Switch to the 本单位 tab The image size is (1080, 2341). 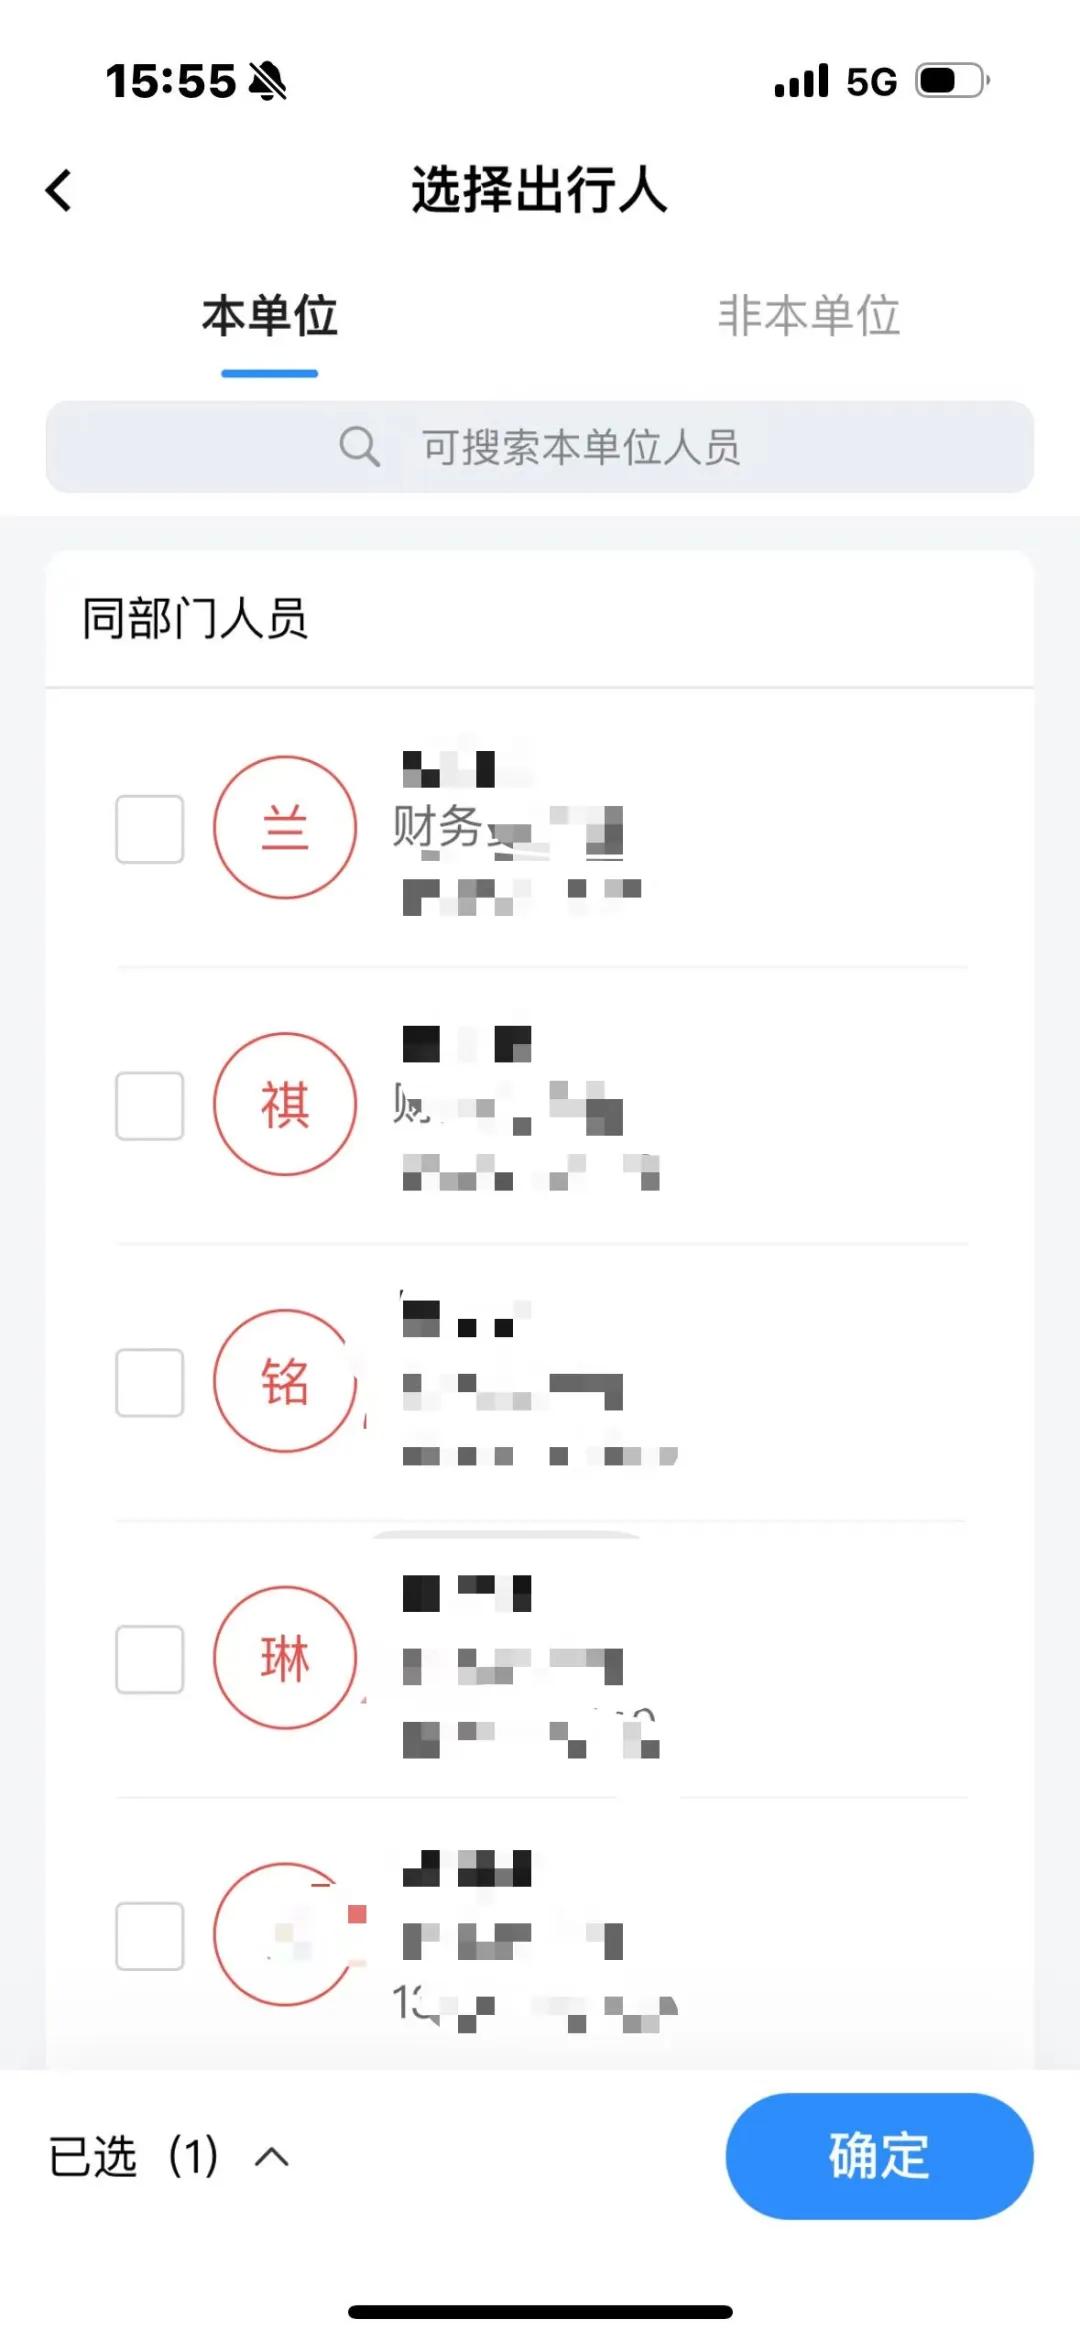click(x=270, y=316)
